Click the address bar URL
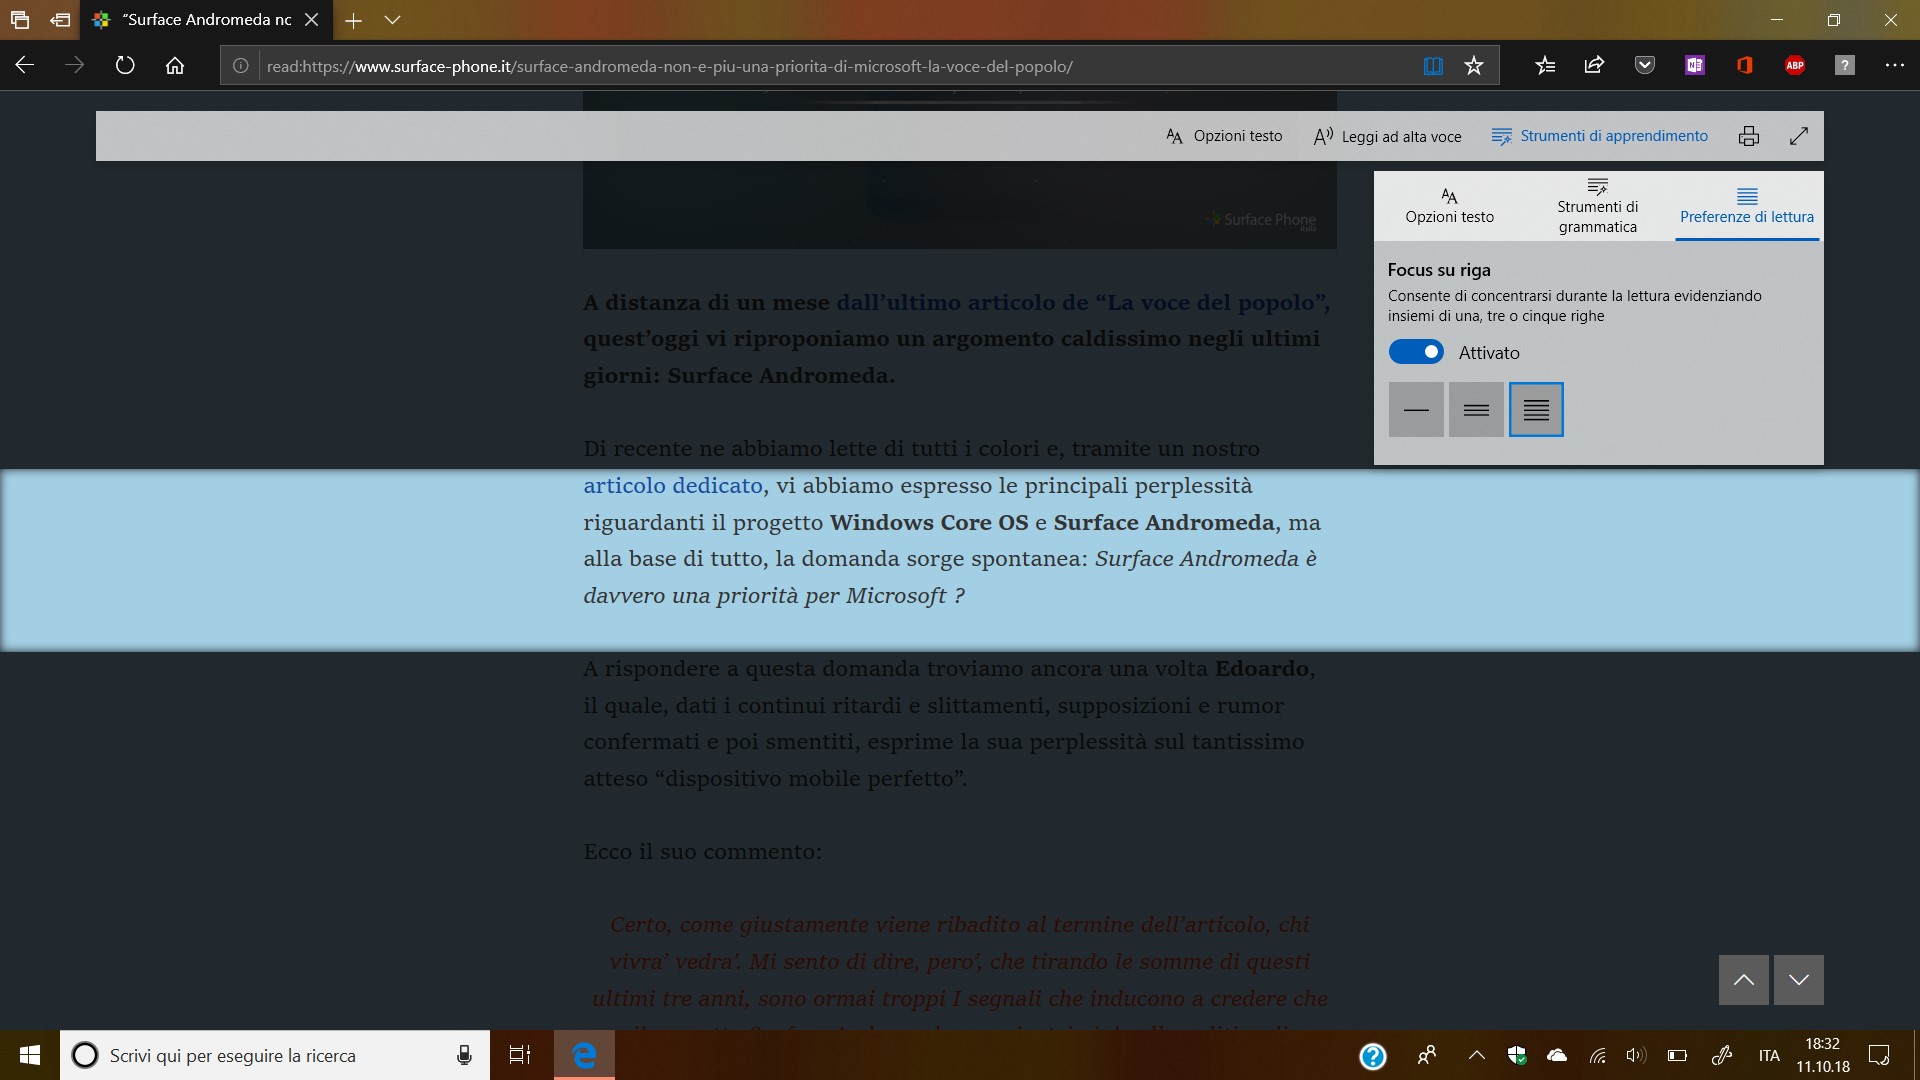The image size is (1920, 1080). [x=670, y=66]
